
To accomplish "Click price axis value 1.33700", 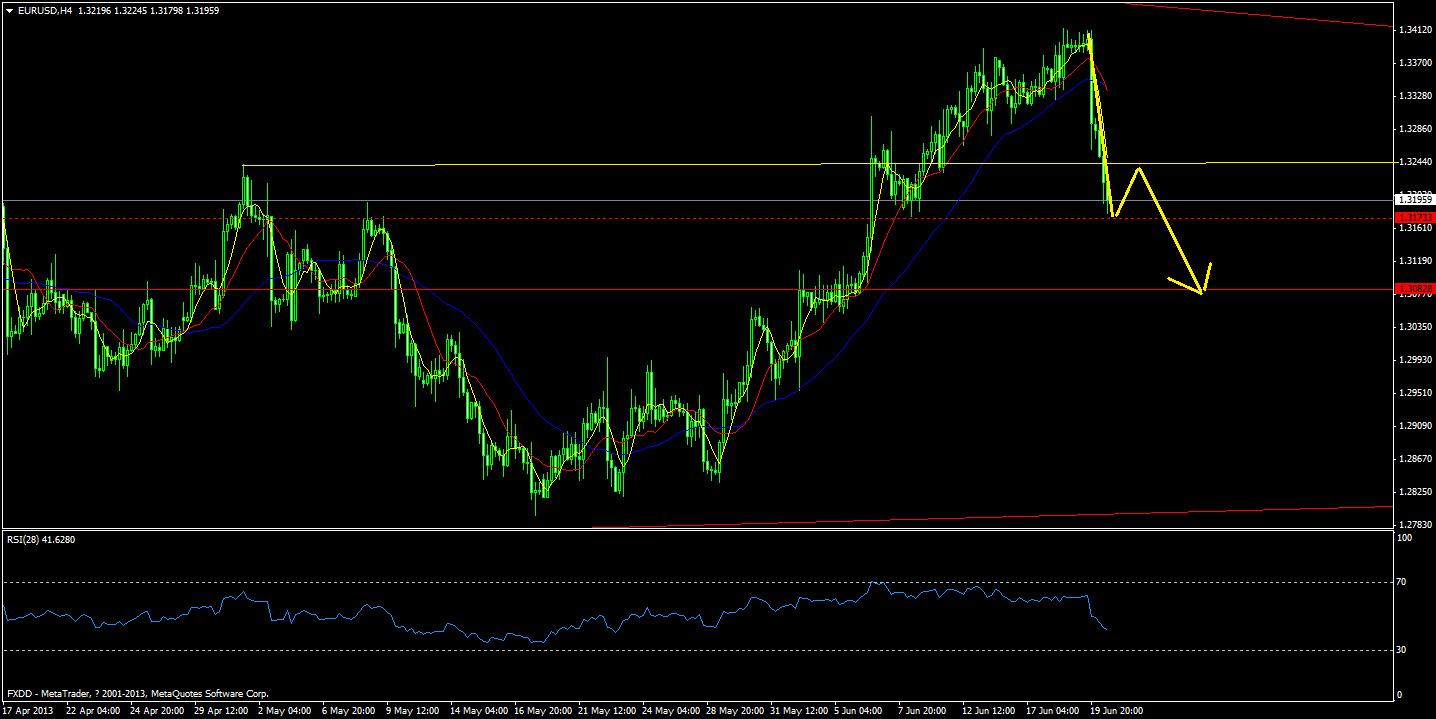I will (x=1416, y=63).
